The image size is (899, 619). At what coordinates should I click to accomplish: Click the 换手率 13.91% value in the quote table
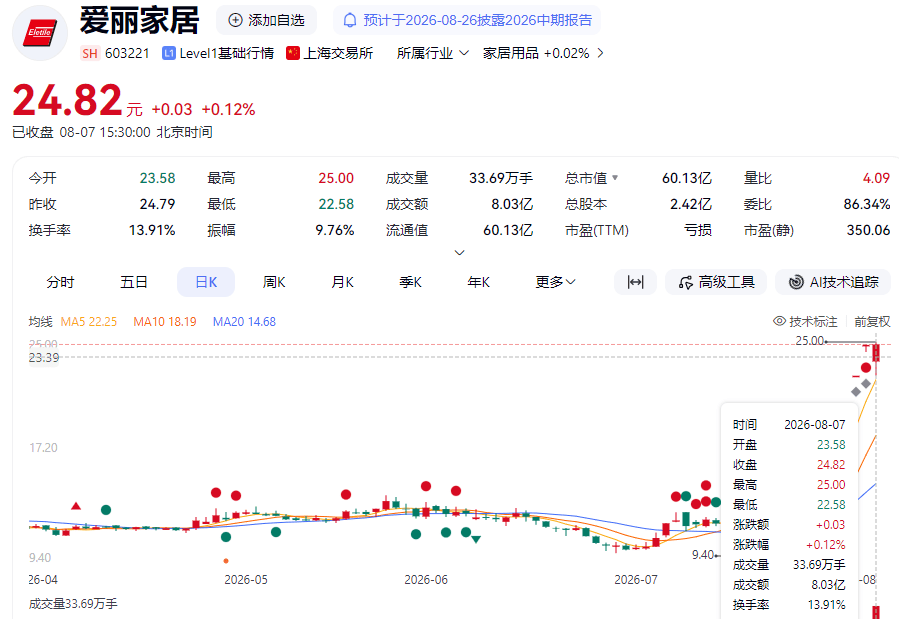click(152, 230)
